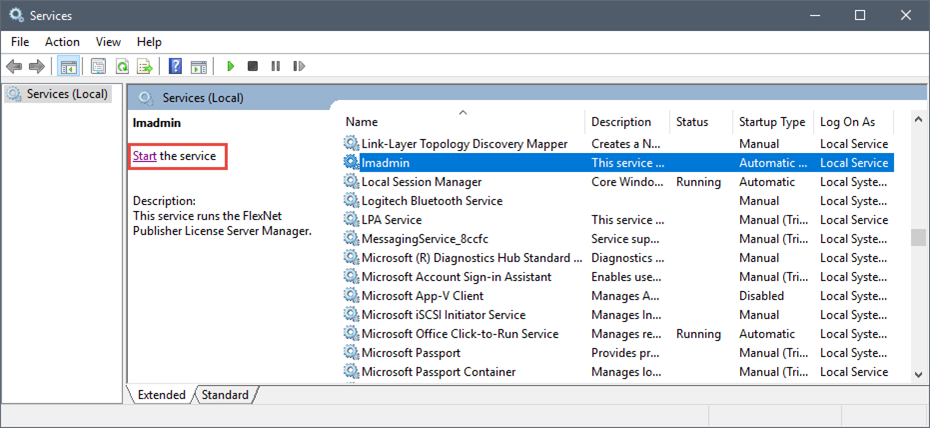Click gear icon for LPA Service
Image resolution: width=930 pixels, height=428 pixels.
[x=352, y=219]
